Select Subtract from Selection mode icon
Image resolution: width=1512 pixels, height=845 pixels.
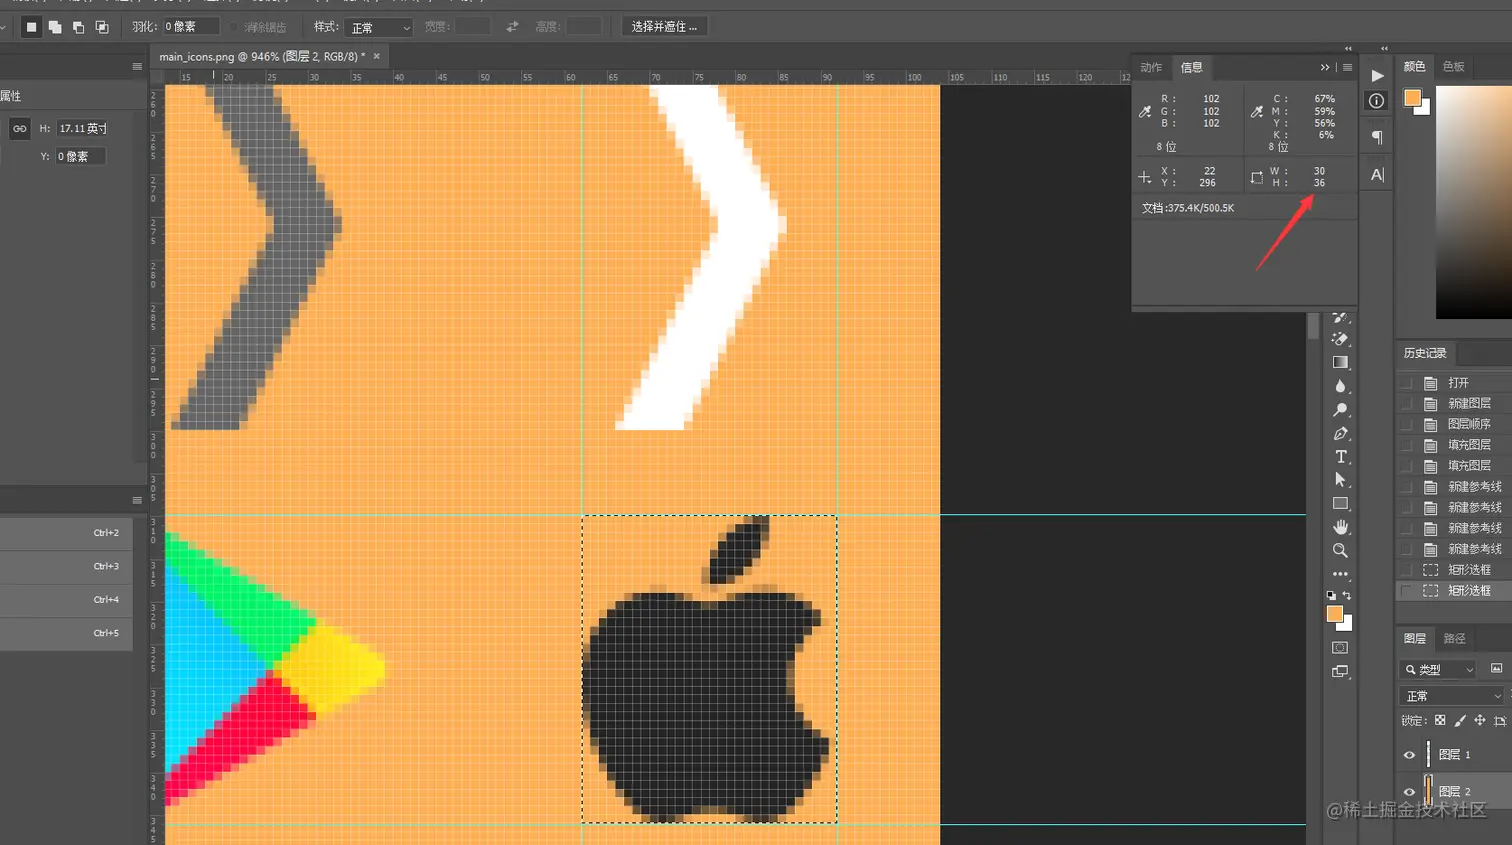(78, 27)
